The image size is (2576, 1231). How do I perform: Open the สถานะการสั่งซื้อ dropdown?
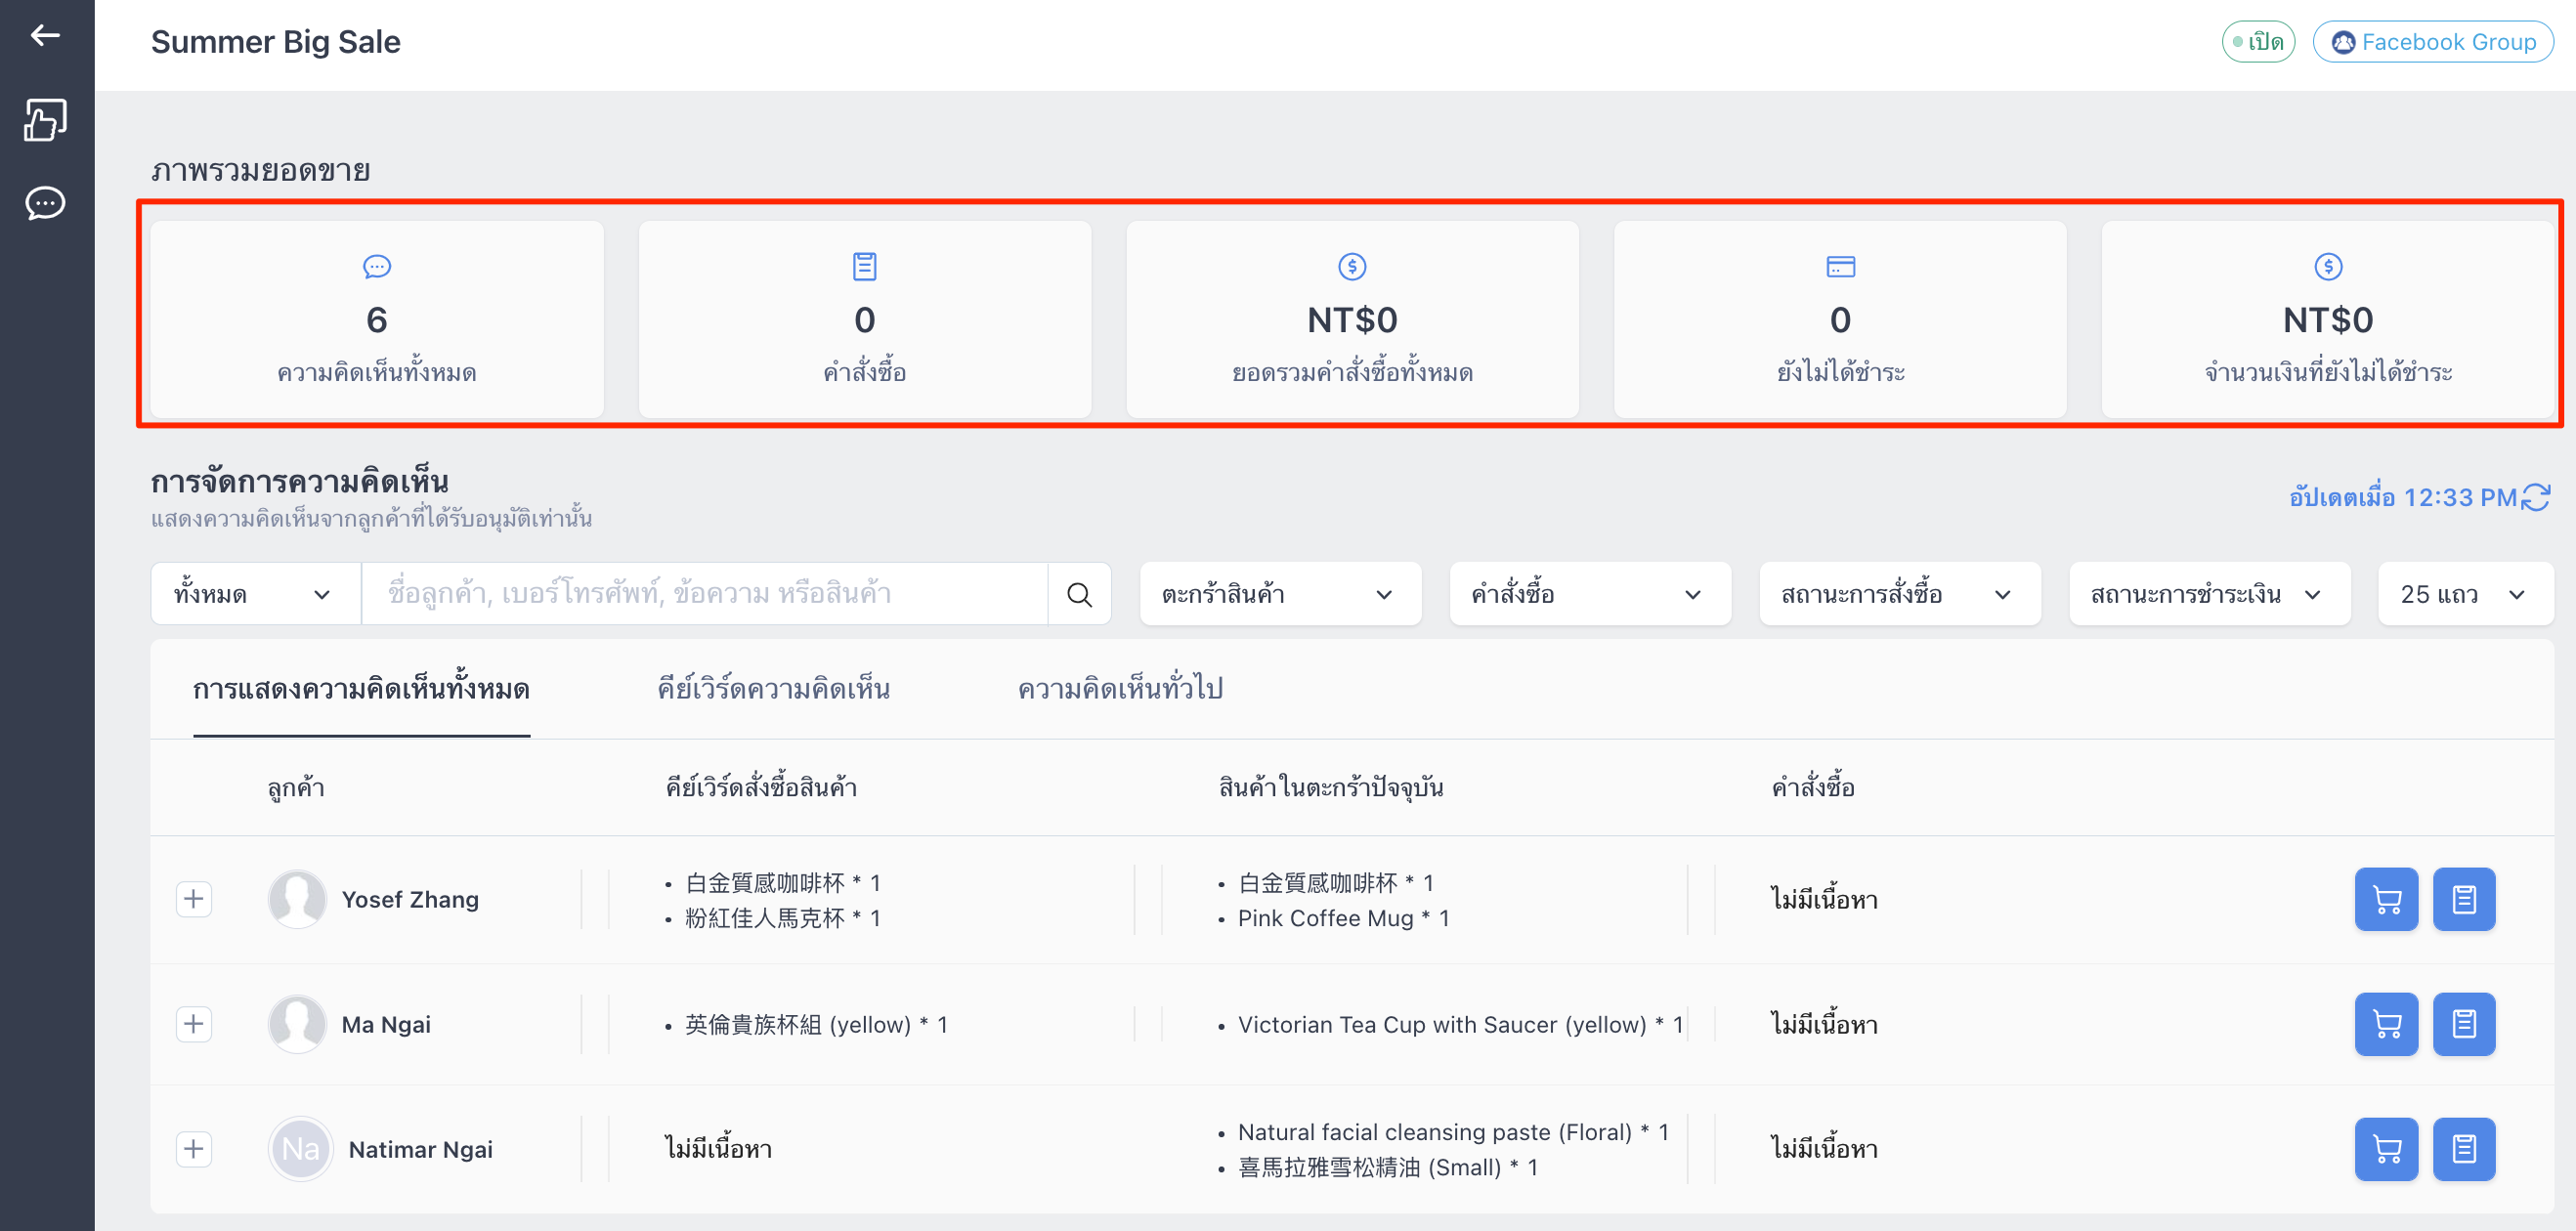pyautogui.click(x=1900, y=595)
